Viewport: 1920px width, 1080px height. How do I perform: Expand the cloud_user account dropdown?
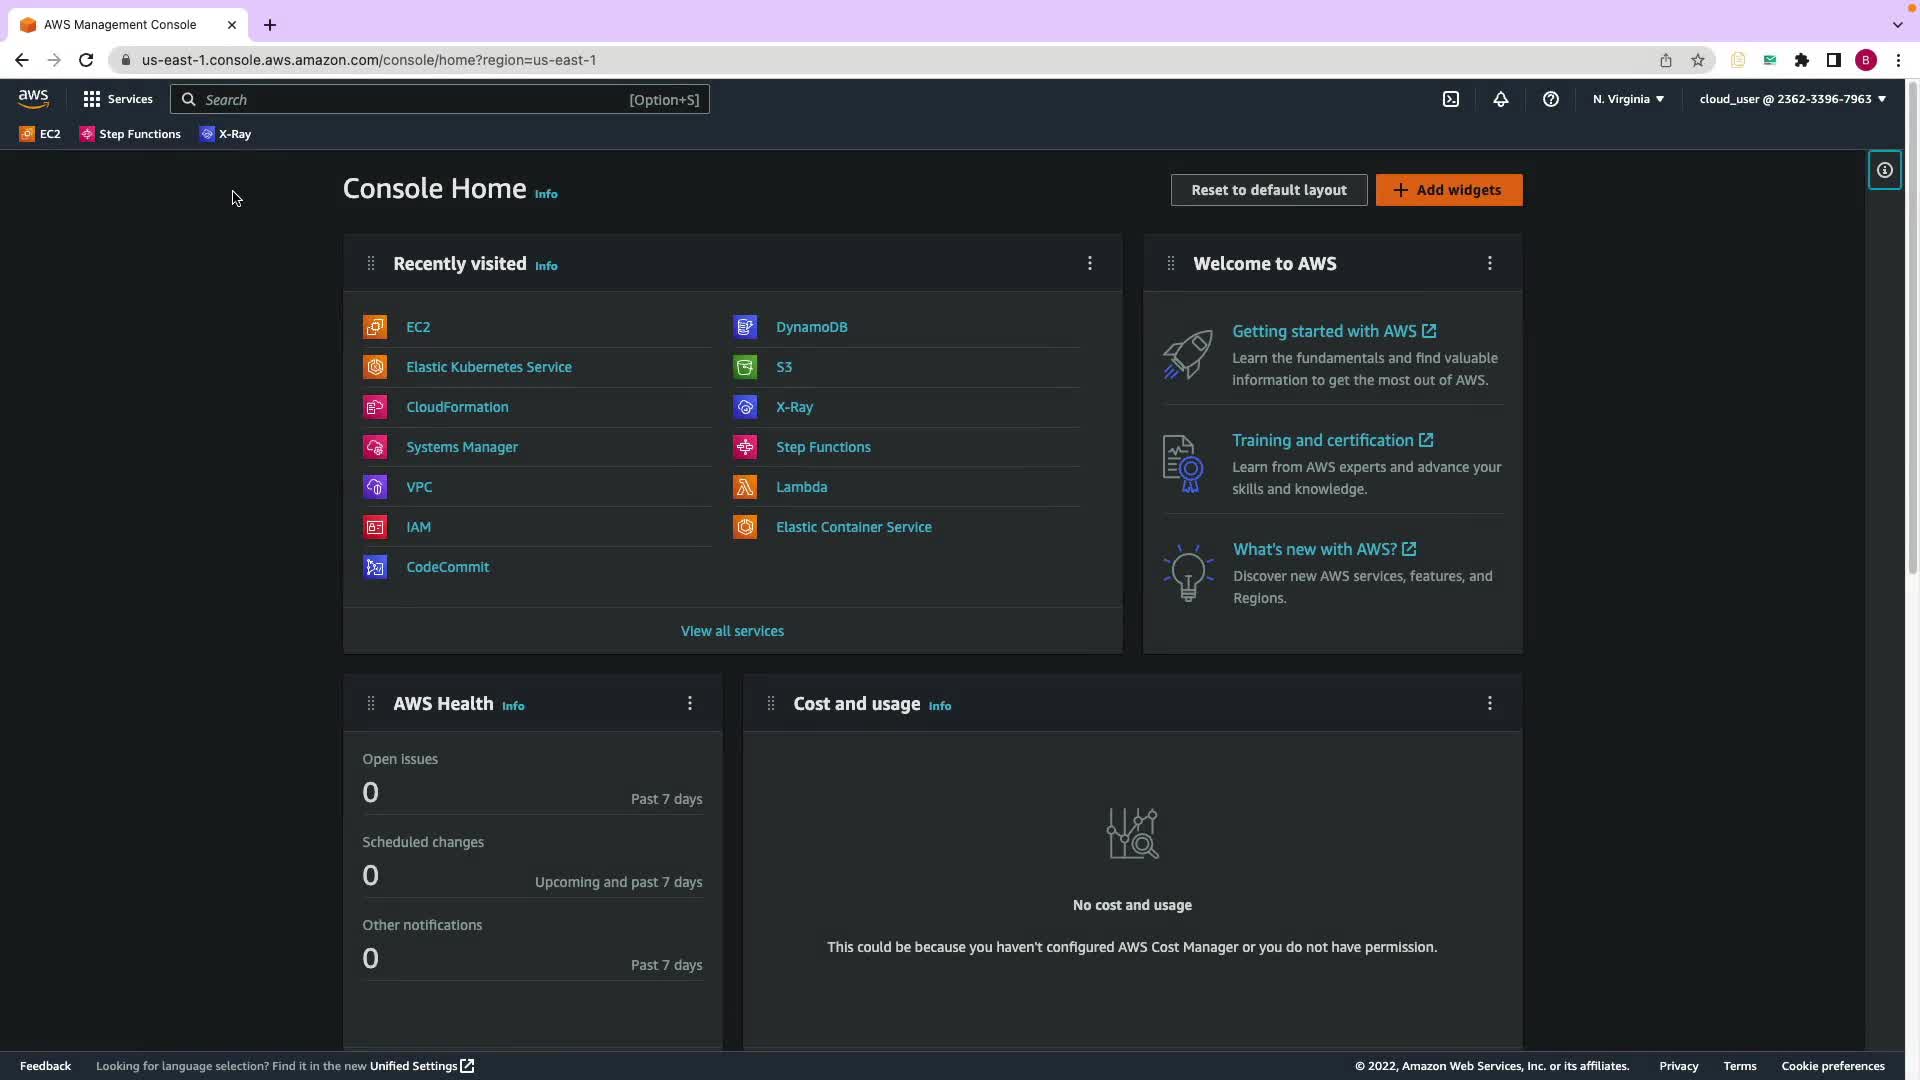click(1792, 99)
